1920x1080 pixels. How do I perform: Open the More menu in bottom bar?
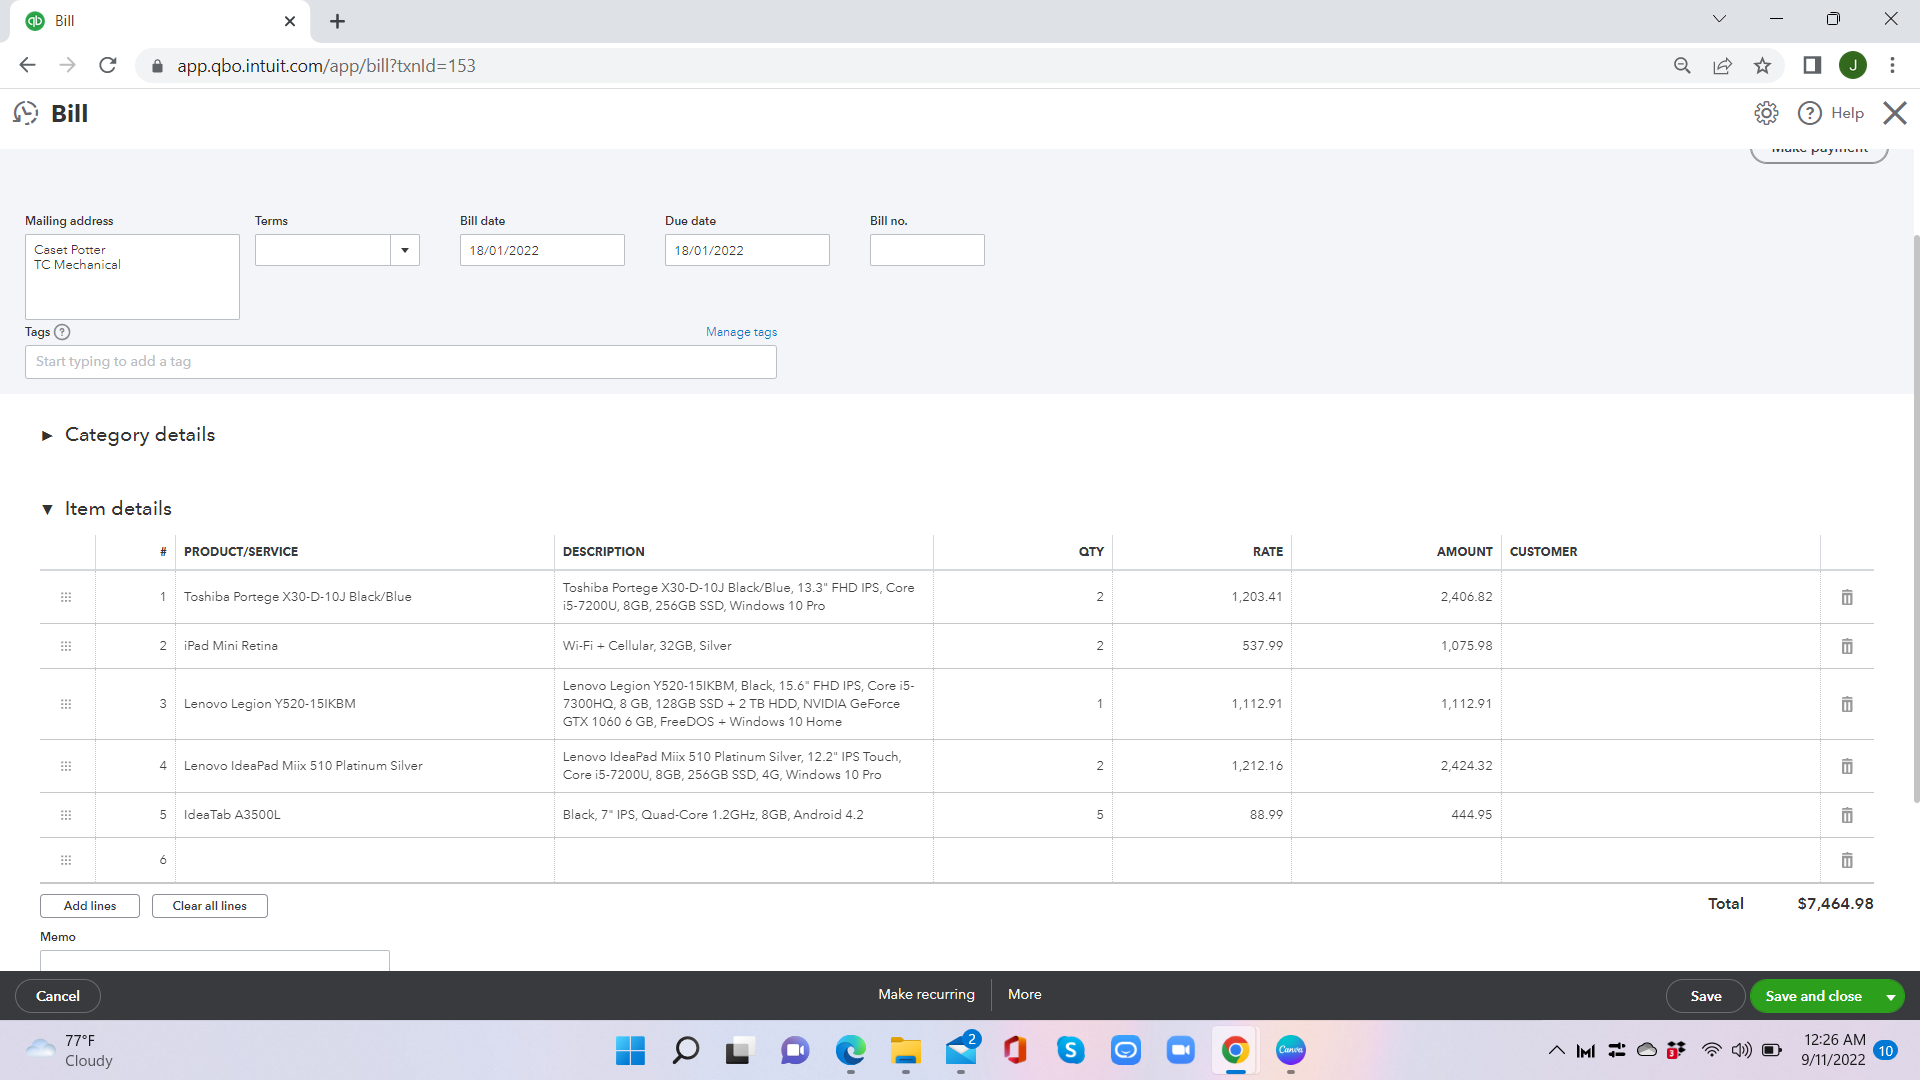tap(1024, 994)
